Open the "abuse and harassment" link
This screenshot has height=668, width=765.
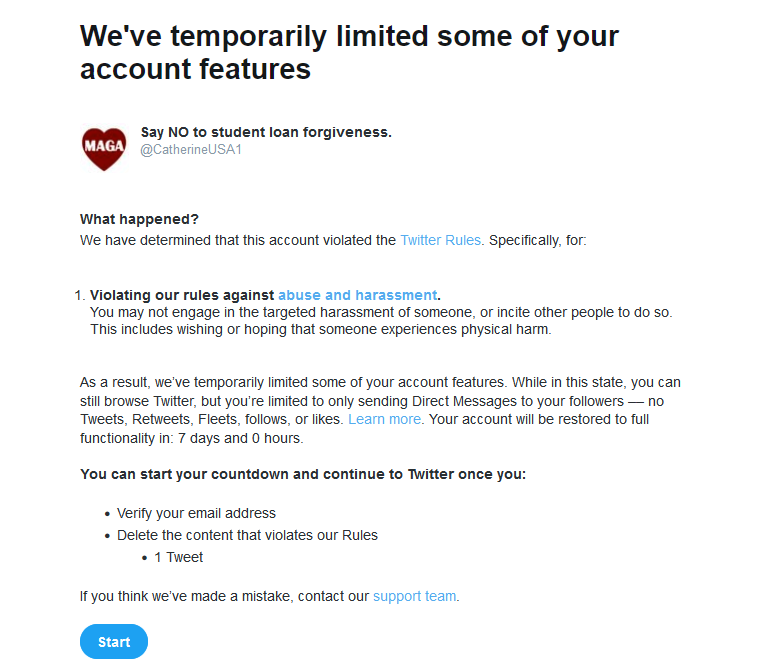click(357, 295)
